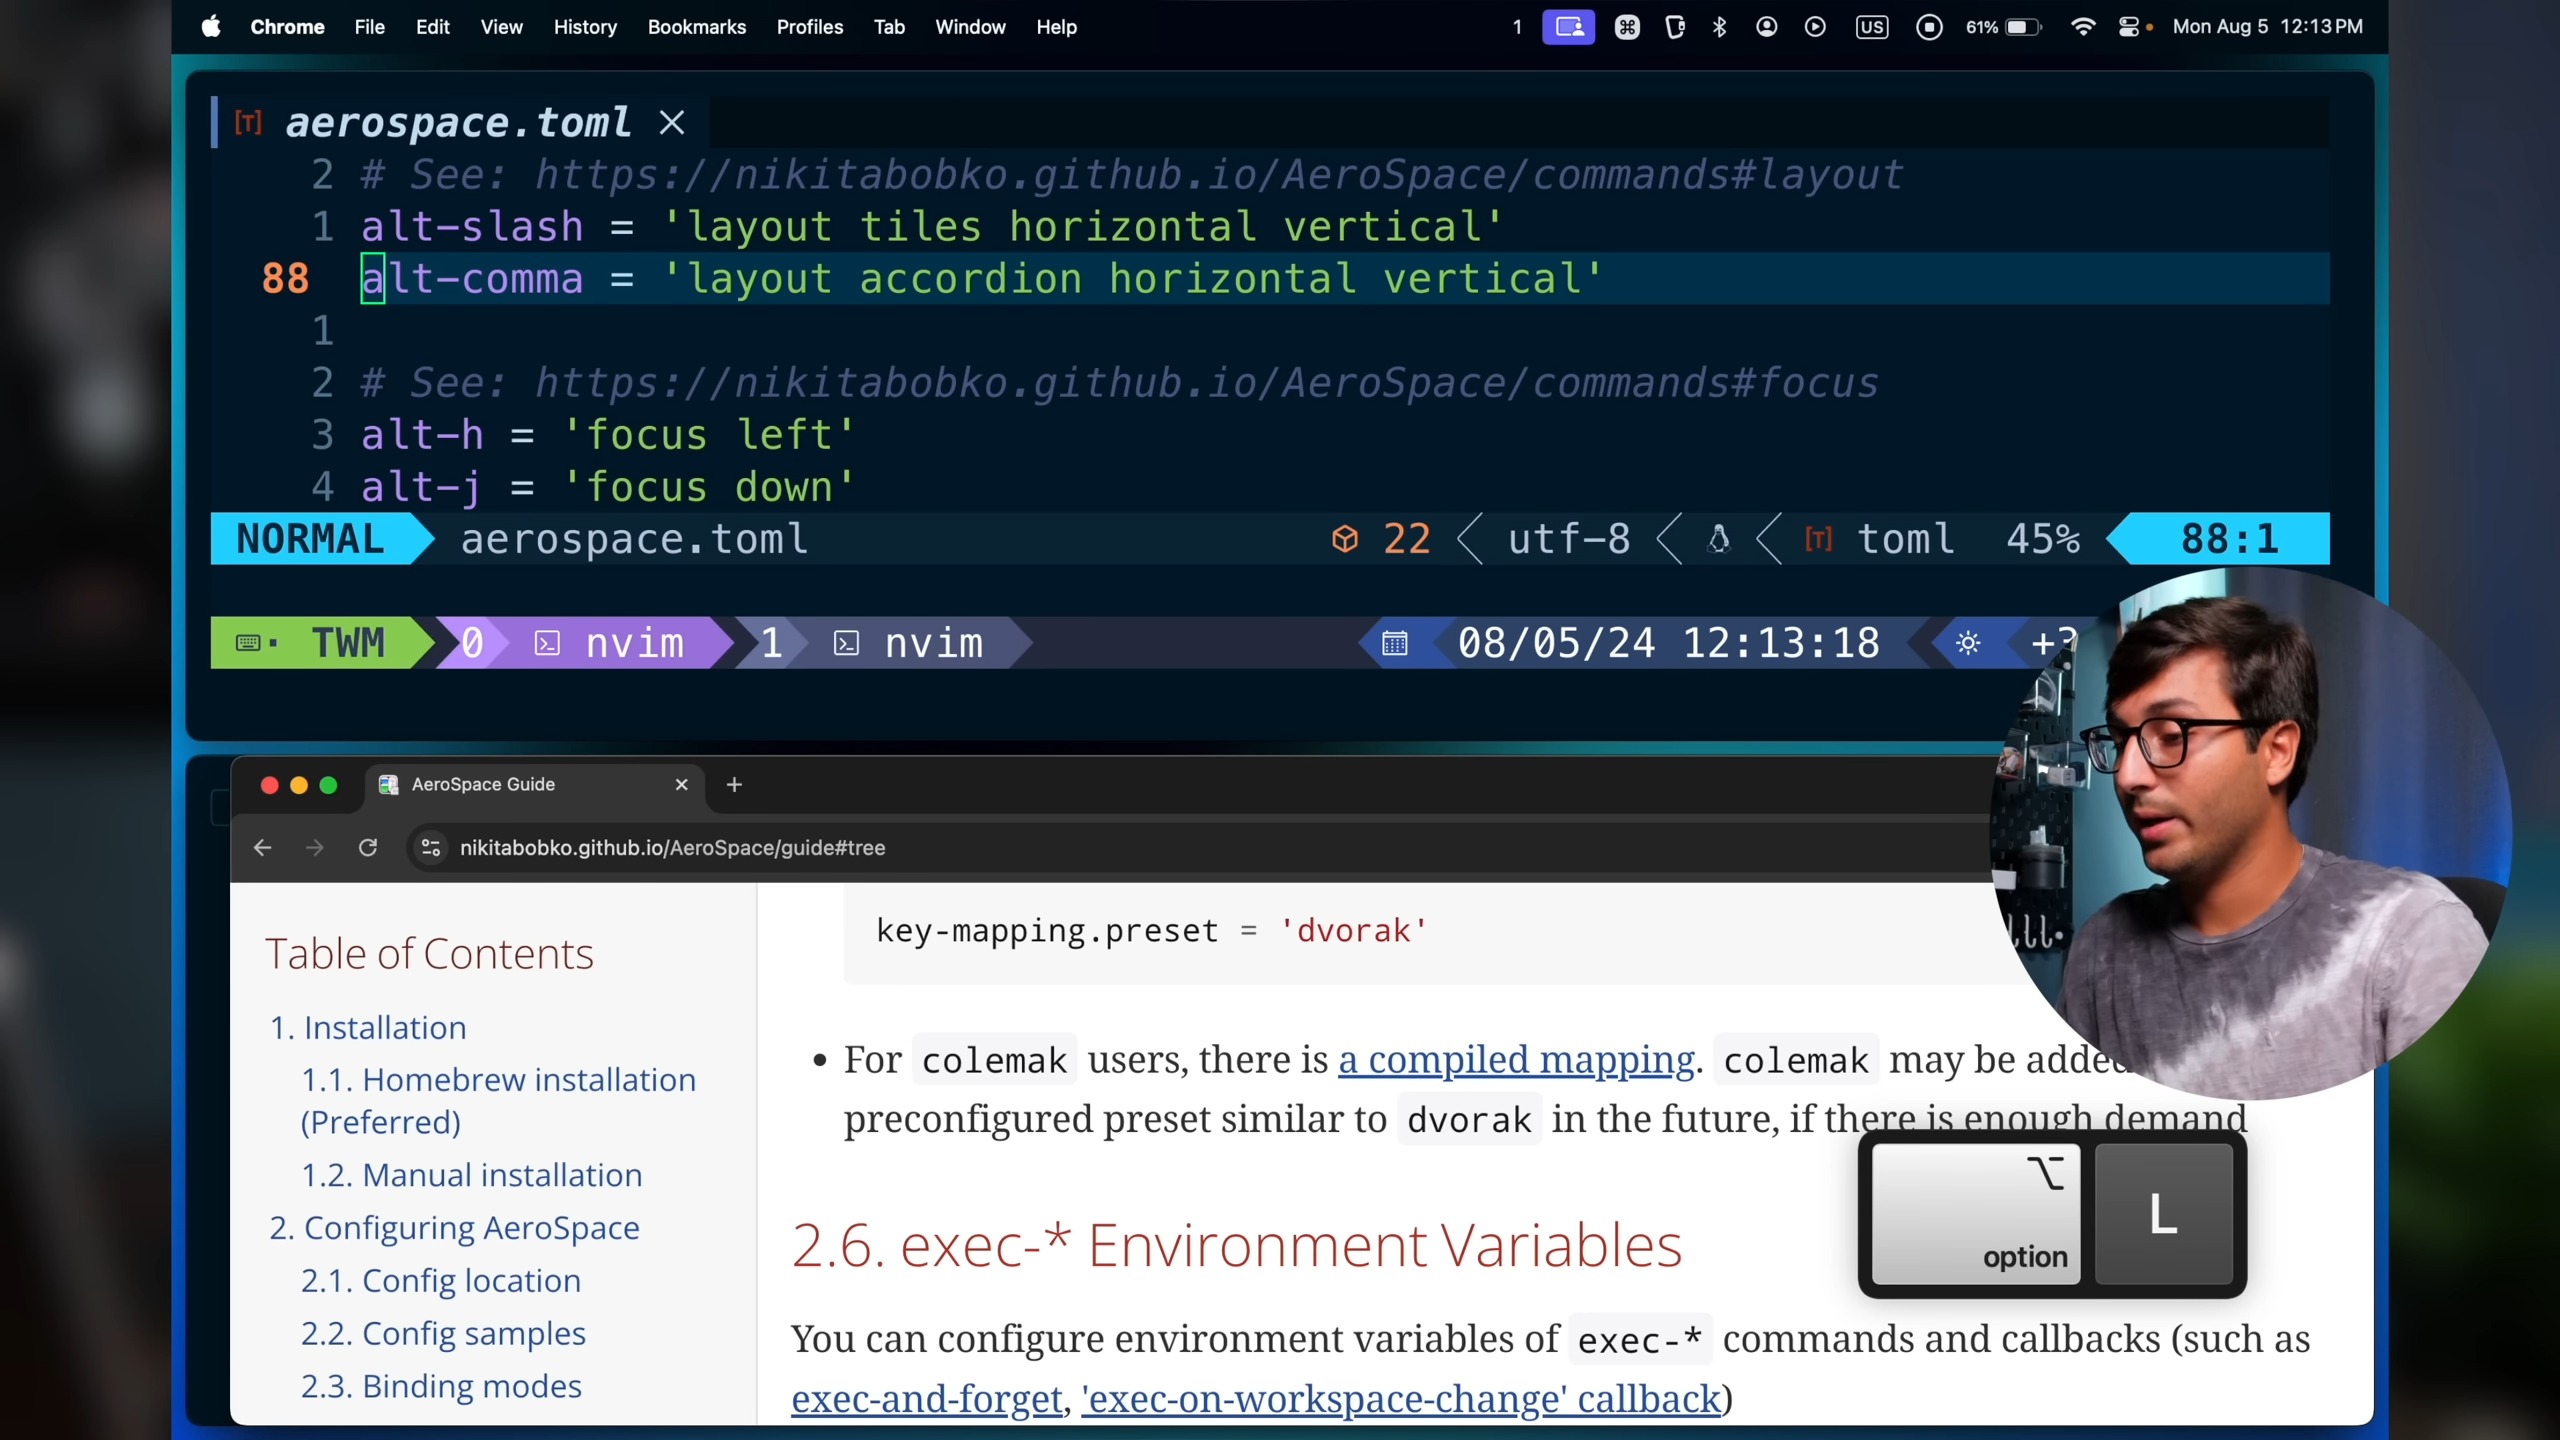
Task: Open the Bookmarks menu
Action: tap(696, 27)
